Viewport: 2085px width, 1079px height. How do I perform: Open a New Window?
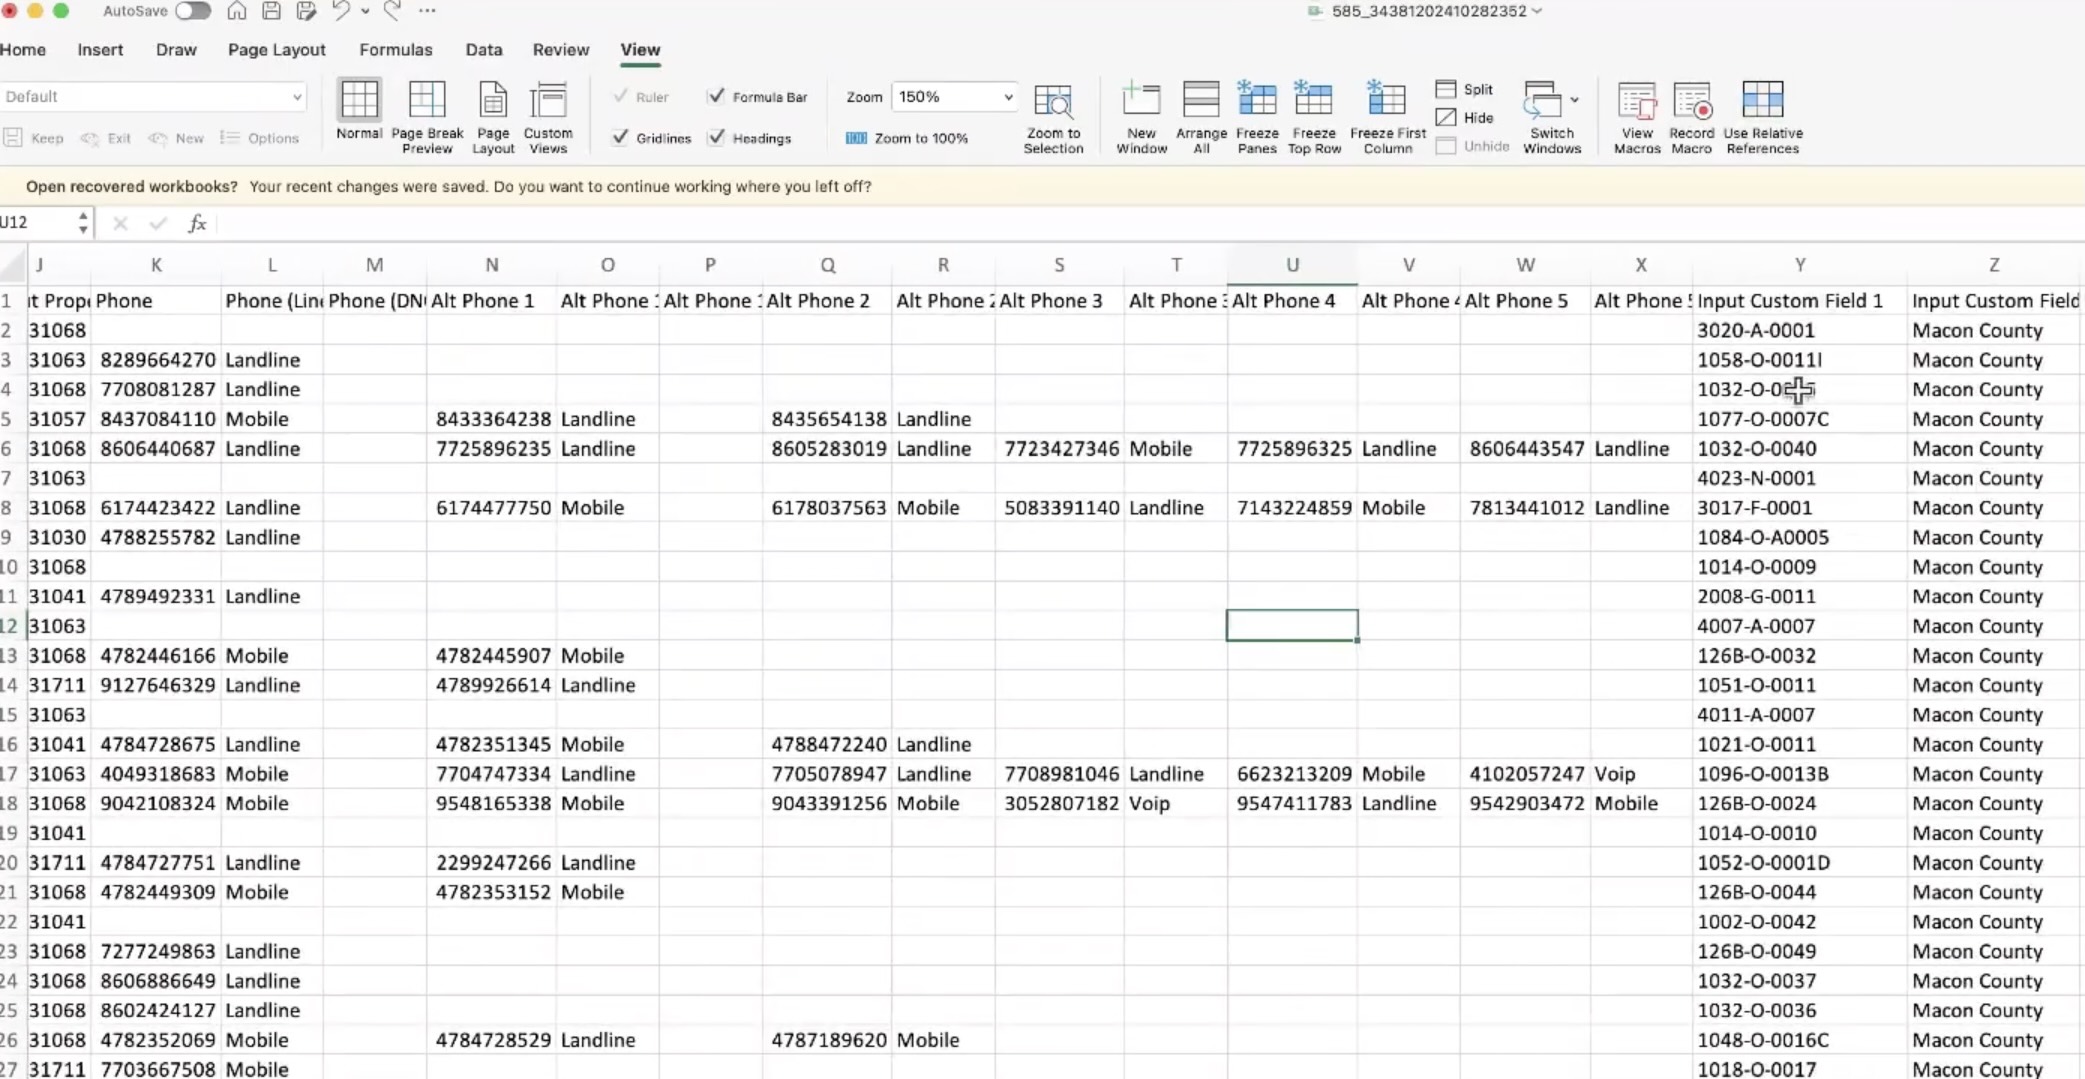[1141, 101]
